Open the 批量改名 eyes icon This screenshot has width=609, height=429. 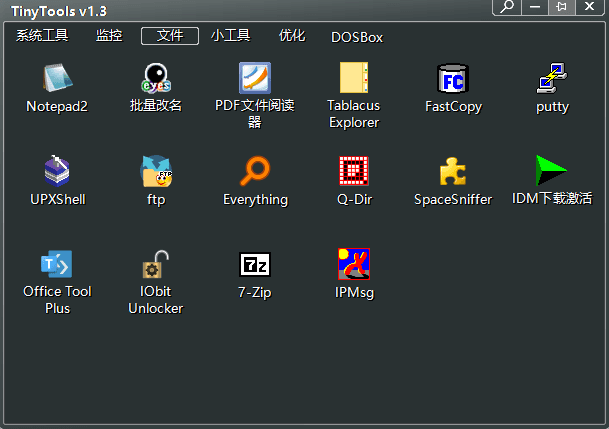(x=156, y=78)
